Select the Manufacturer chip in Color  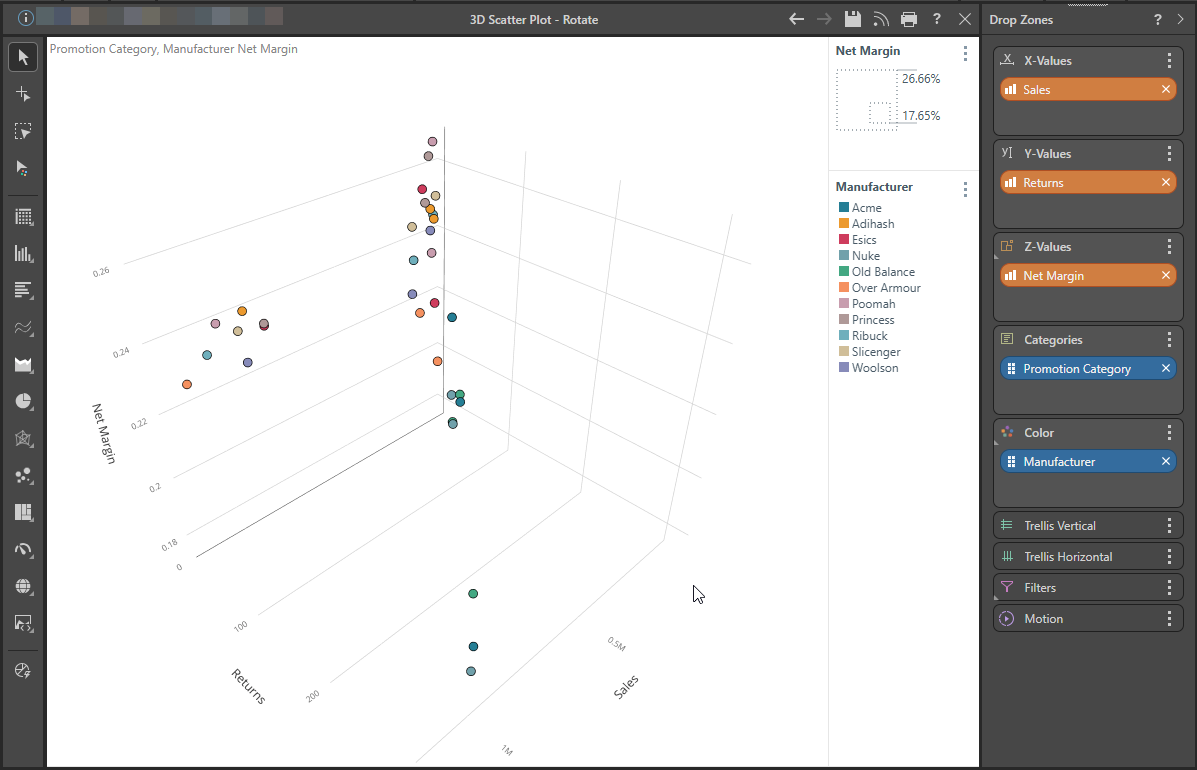click(1088, 462)
